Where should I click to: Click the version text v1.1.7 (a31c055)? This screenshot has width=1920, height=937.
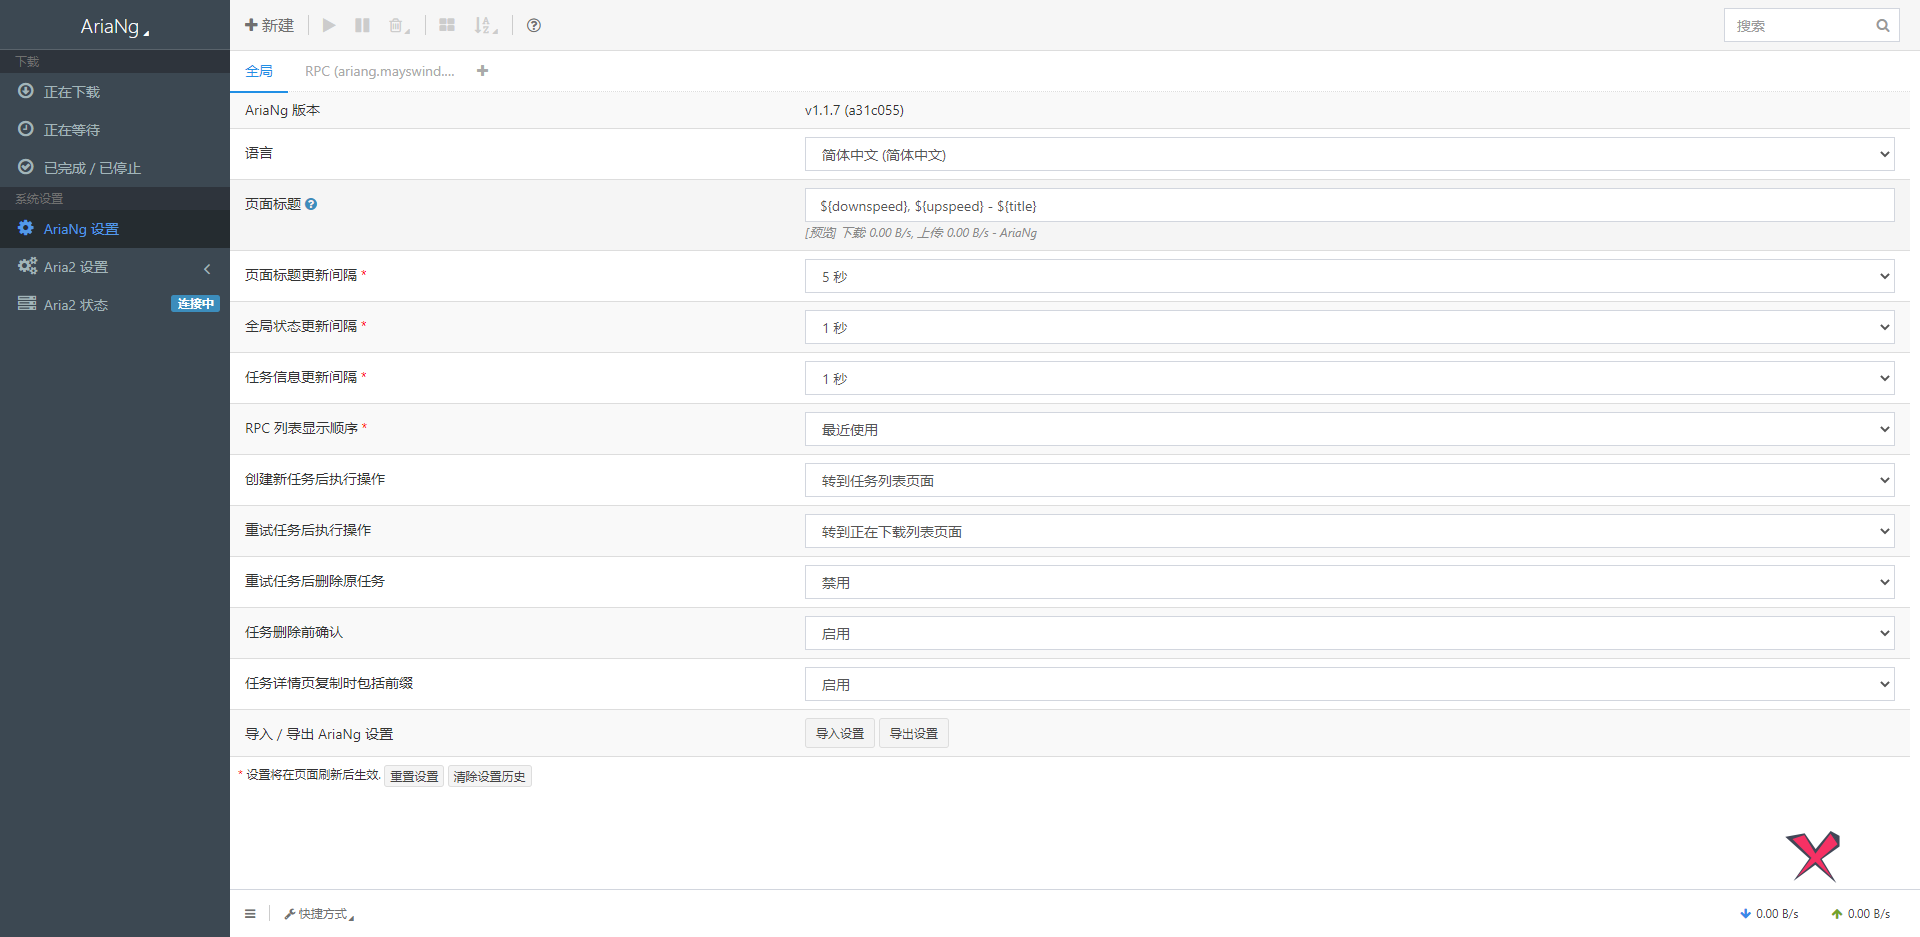[854, 110]
